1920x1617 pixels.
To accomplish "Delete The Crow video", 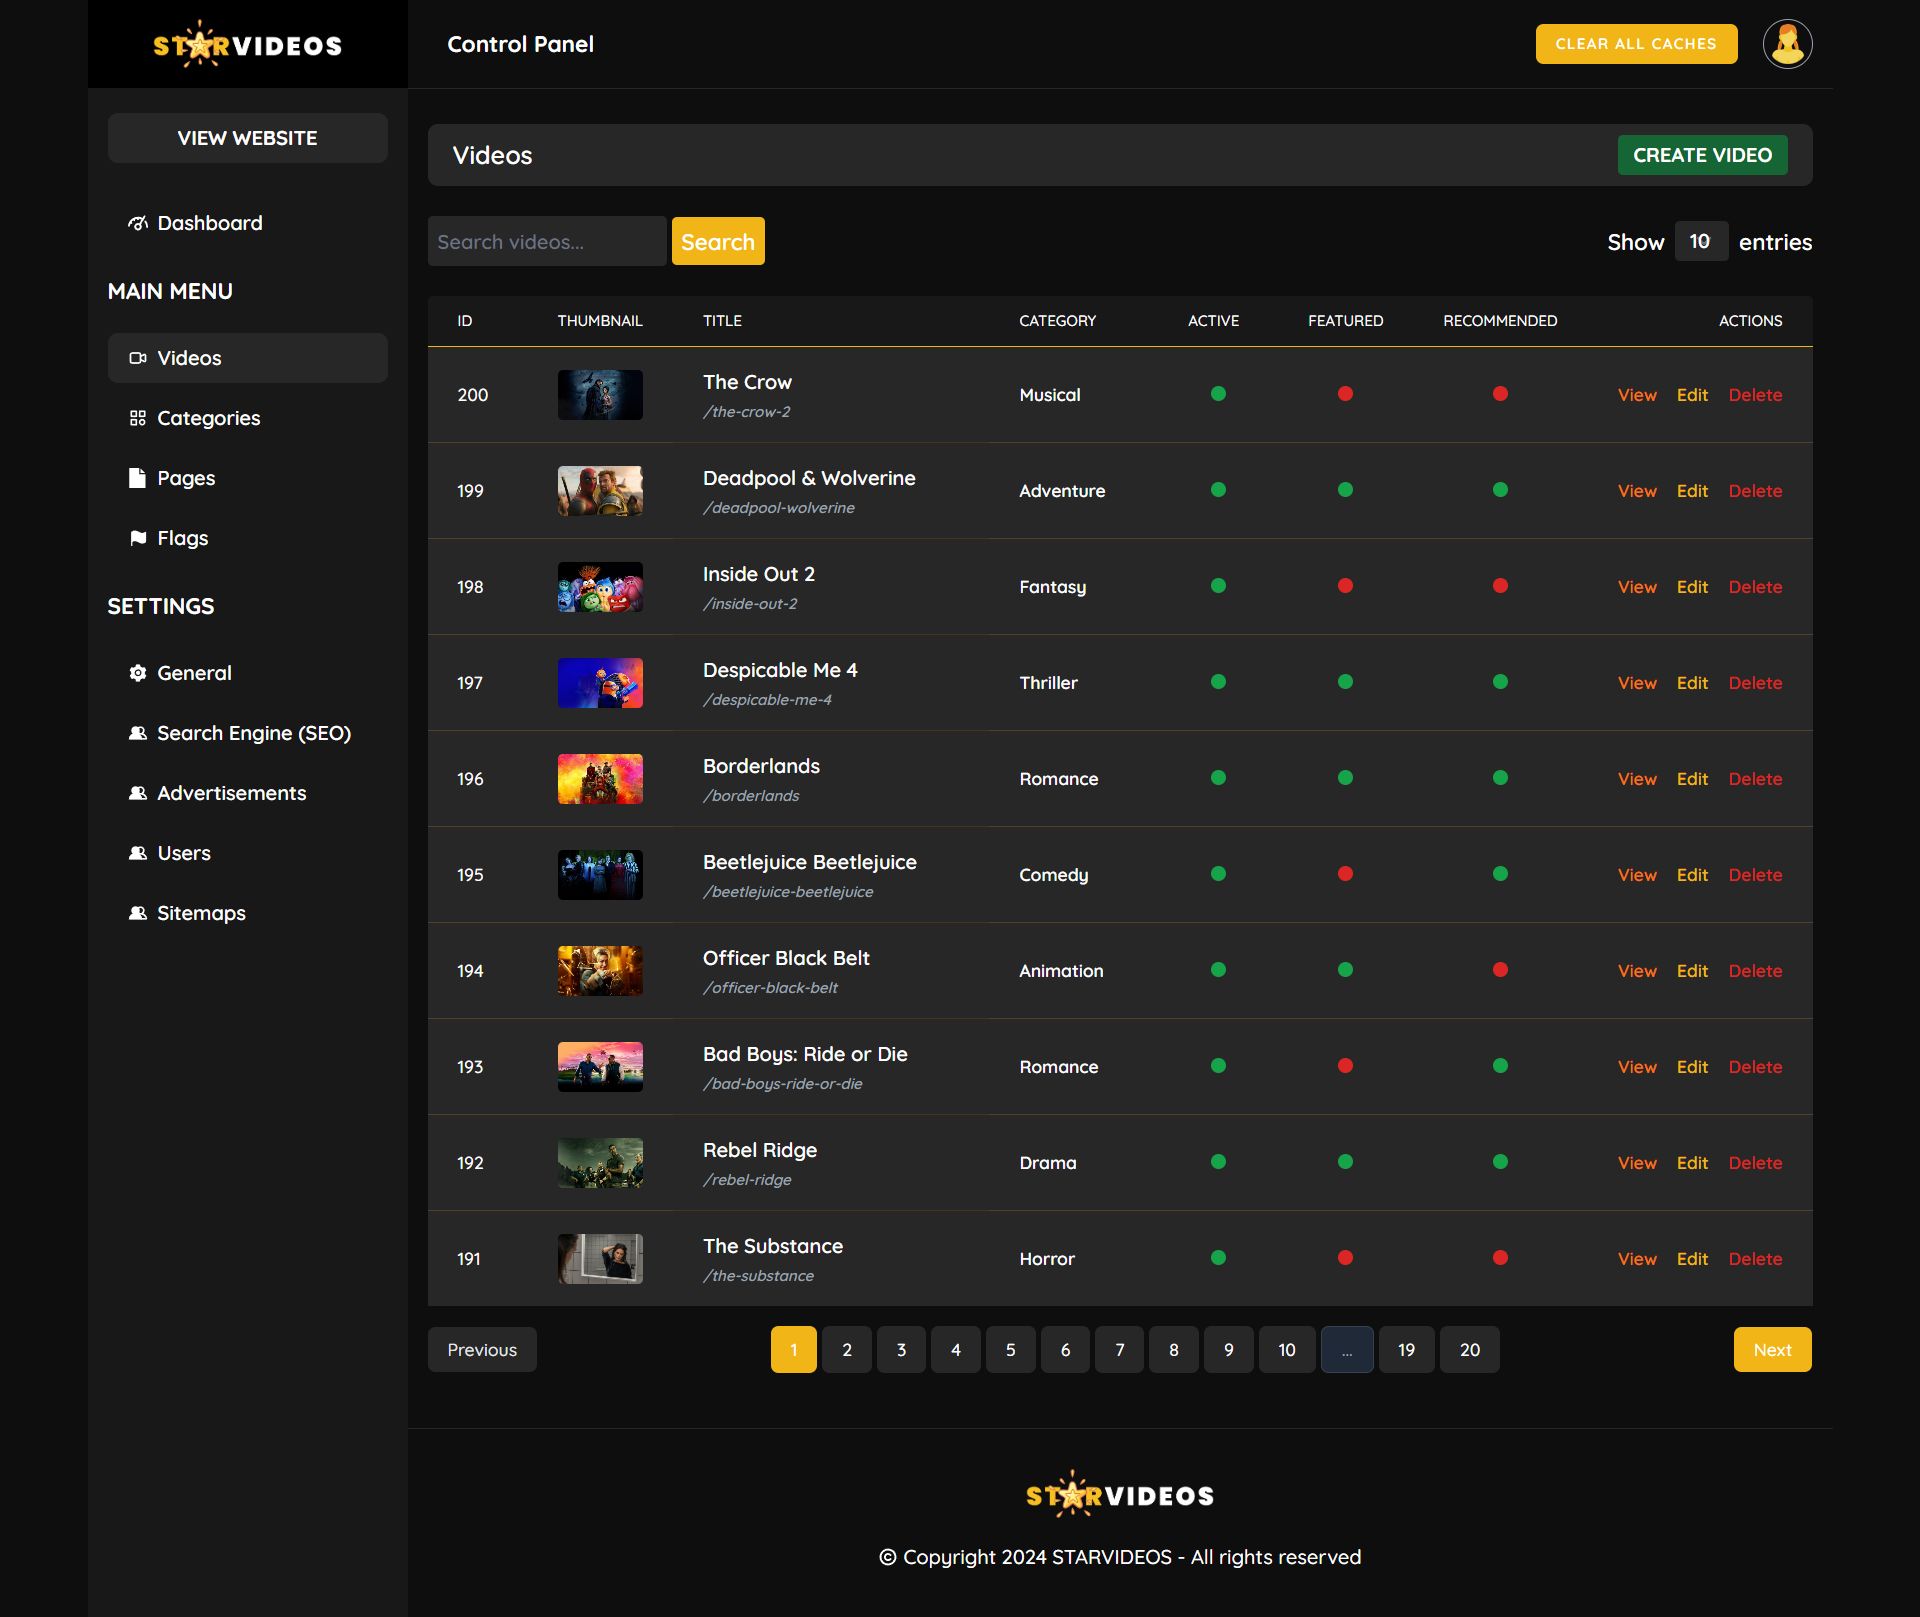I will 1755,395.
